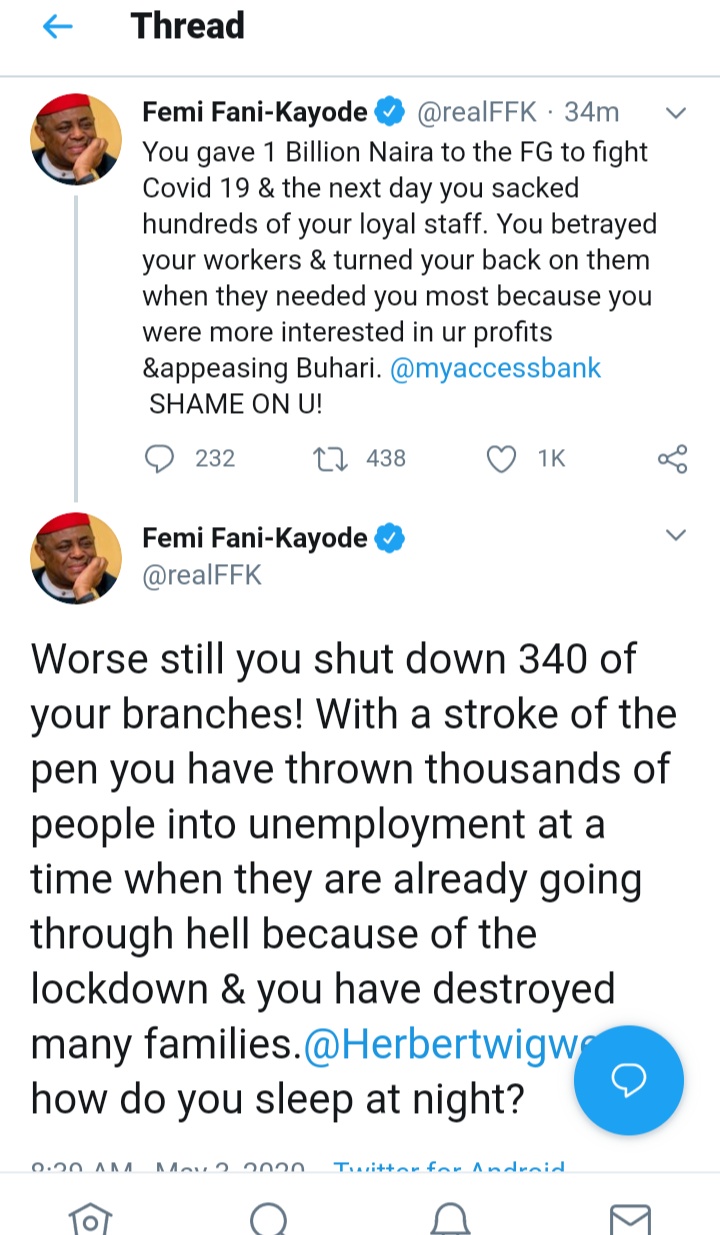
Task: Share the first tweet
Action: 672,459
